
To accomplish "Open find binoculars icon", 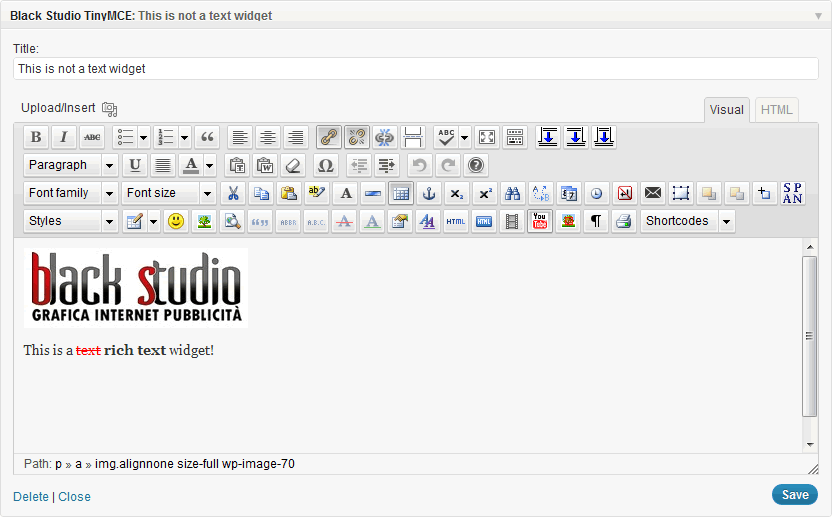I will [513, 193].
